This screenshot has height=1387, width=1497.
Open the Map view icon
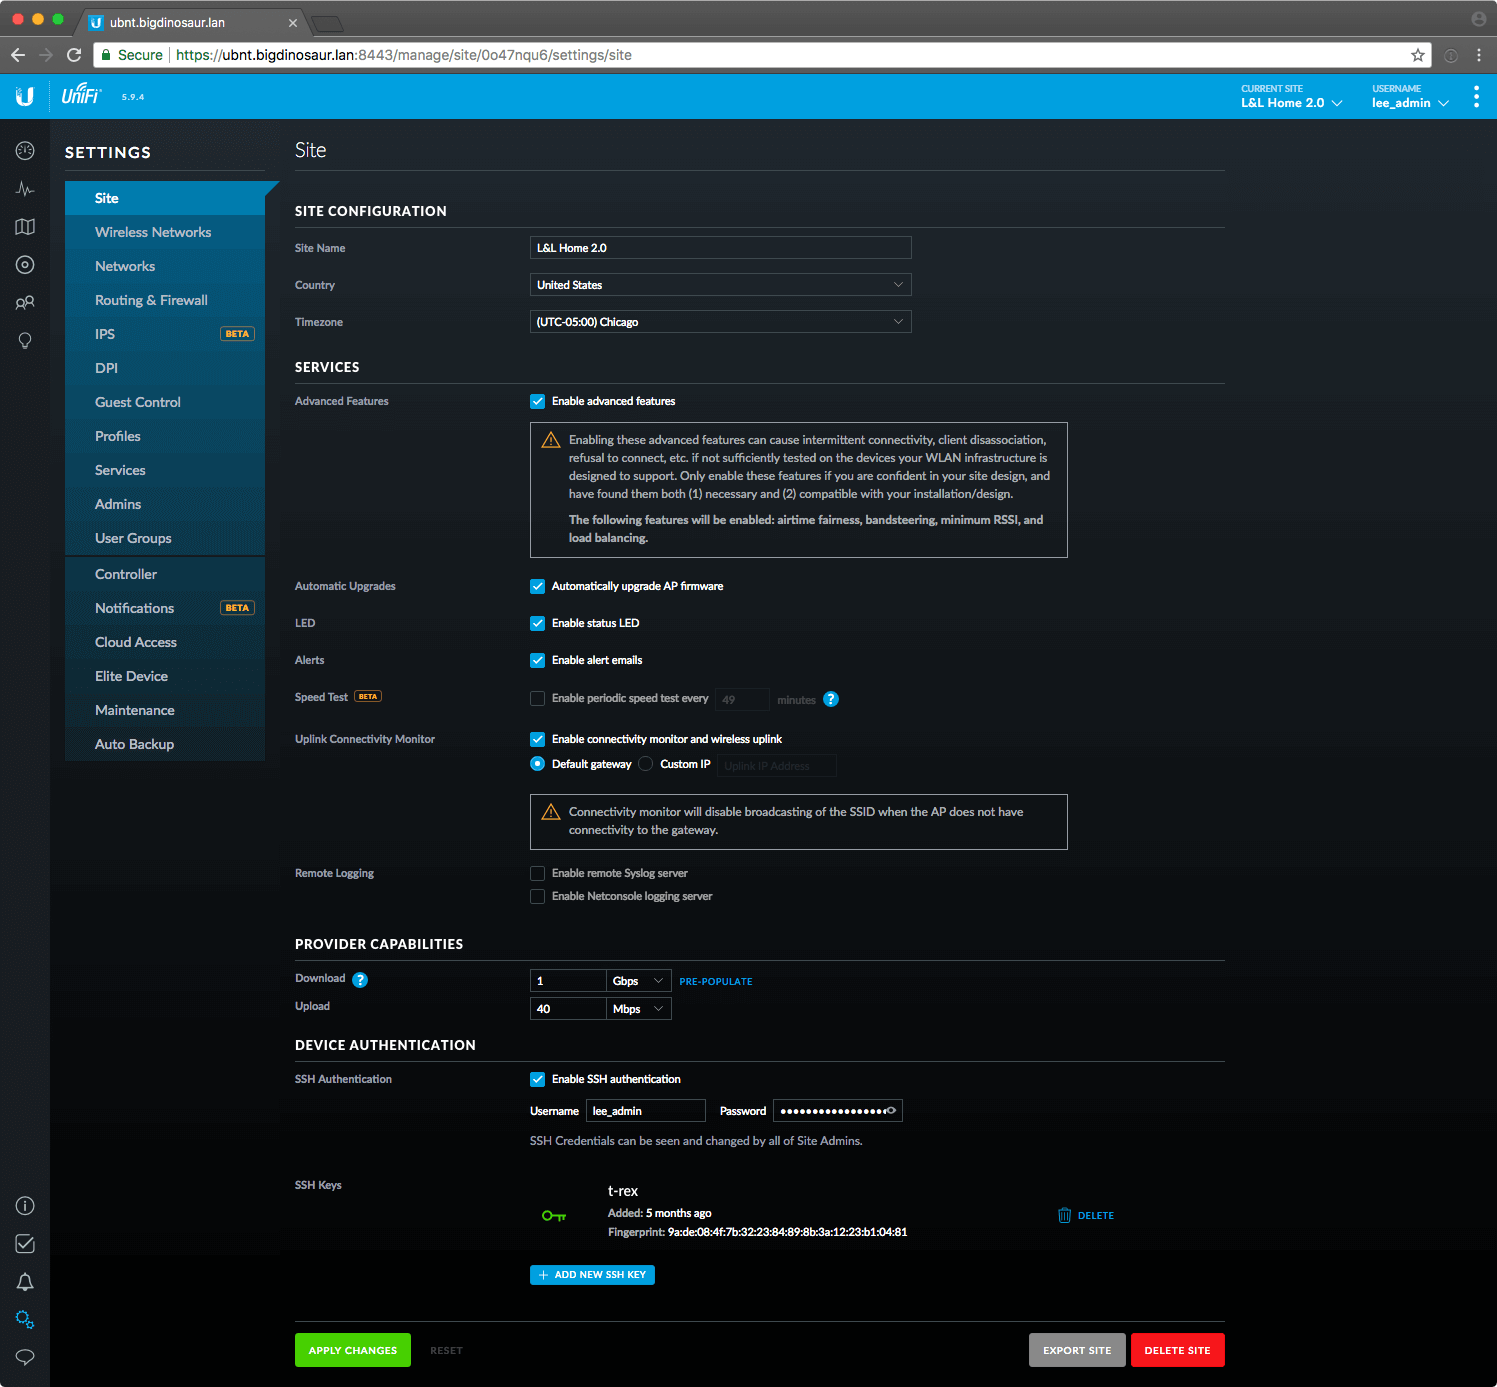pos(25,227)
